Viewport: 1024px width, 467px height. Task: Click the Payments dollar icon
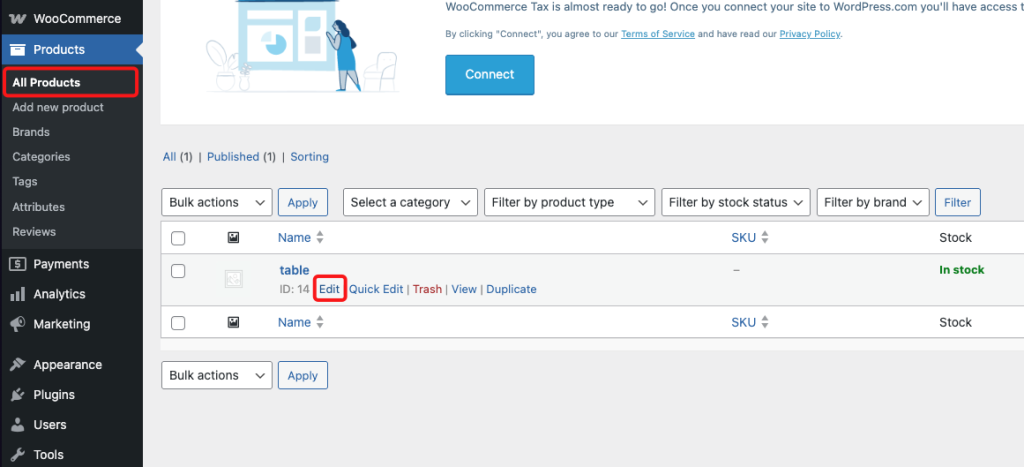pyautogui.click(x=18, y=264)
